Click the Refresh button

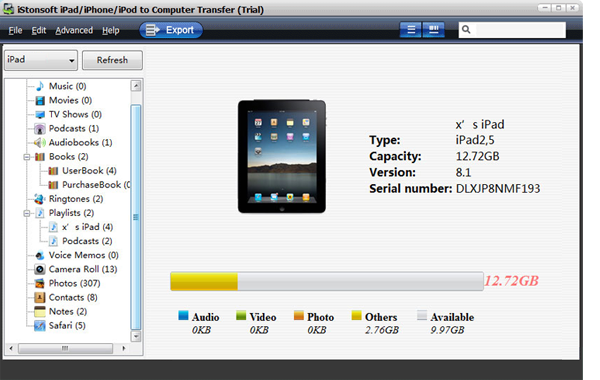[112, 60]
